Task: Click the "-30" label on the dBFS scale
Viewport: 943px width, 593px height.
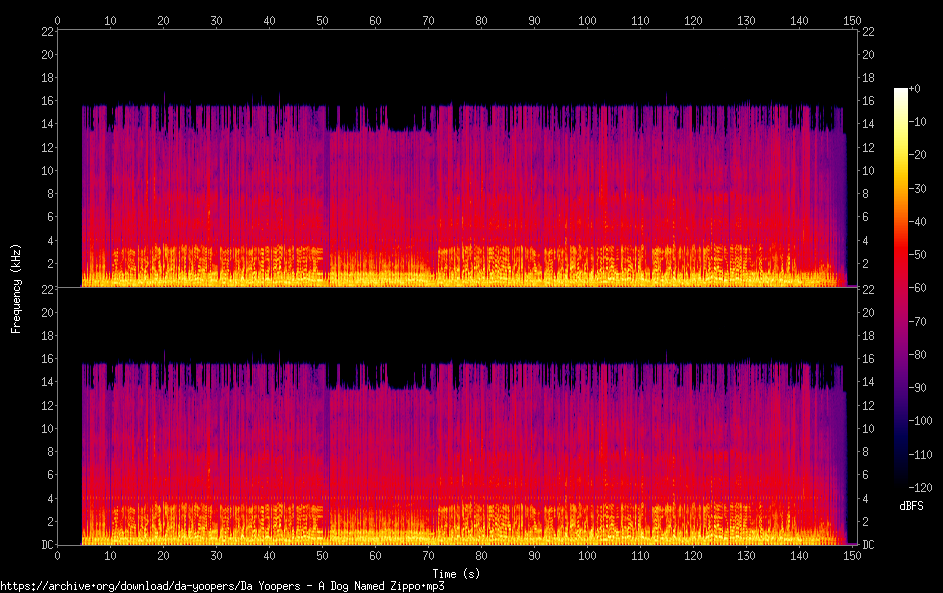Action: point(916,189)
